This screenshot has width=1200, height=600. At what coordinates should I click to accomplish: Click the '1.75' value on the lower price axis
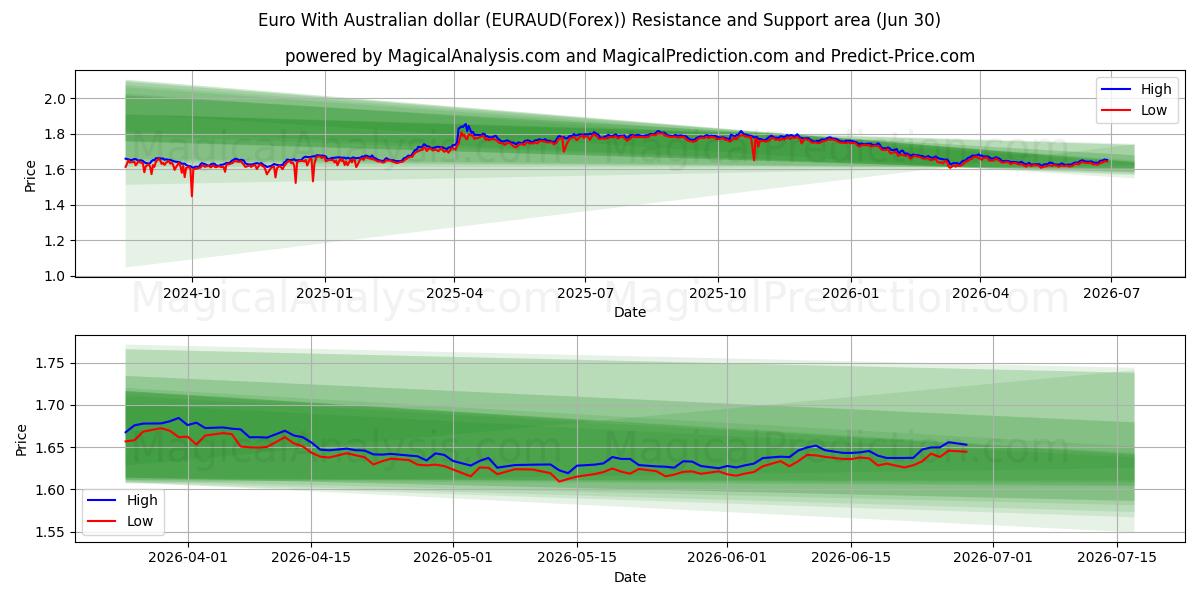52,364
